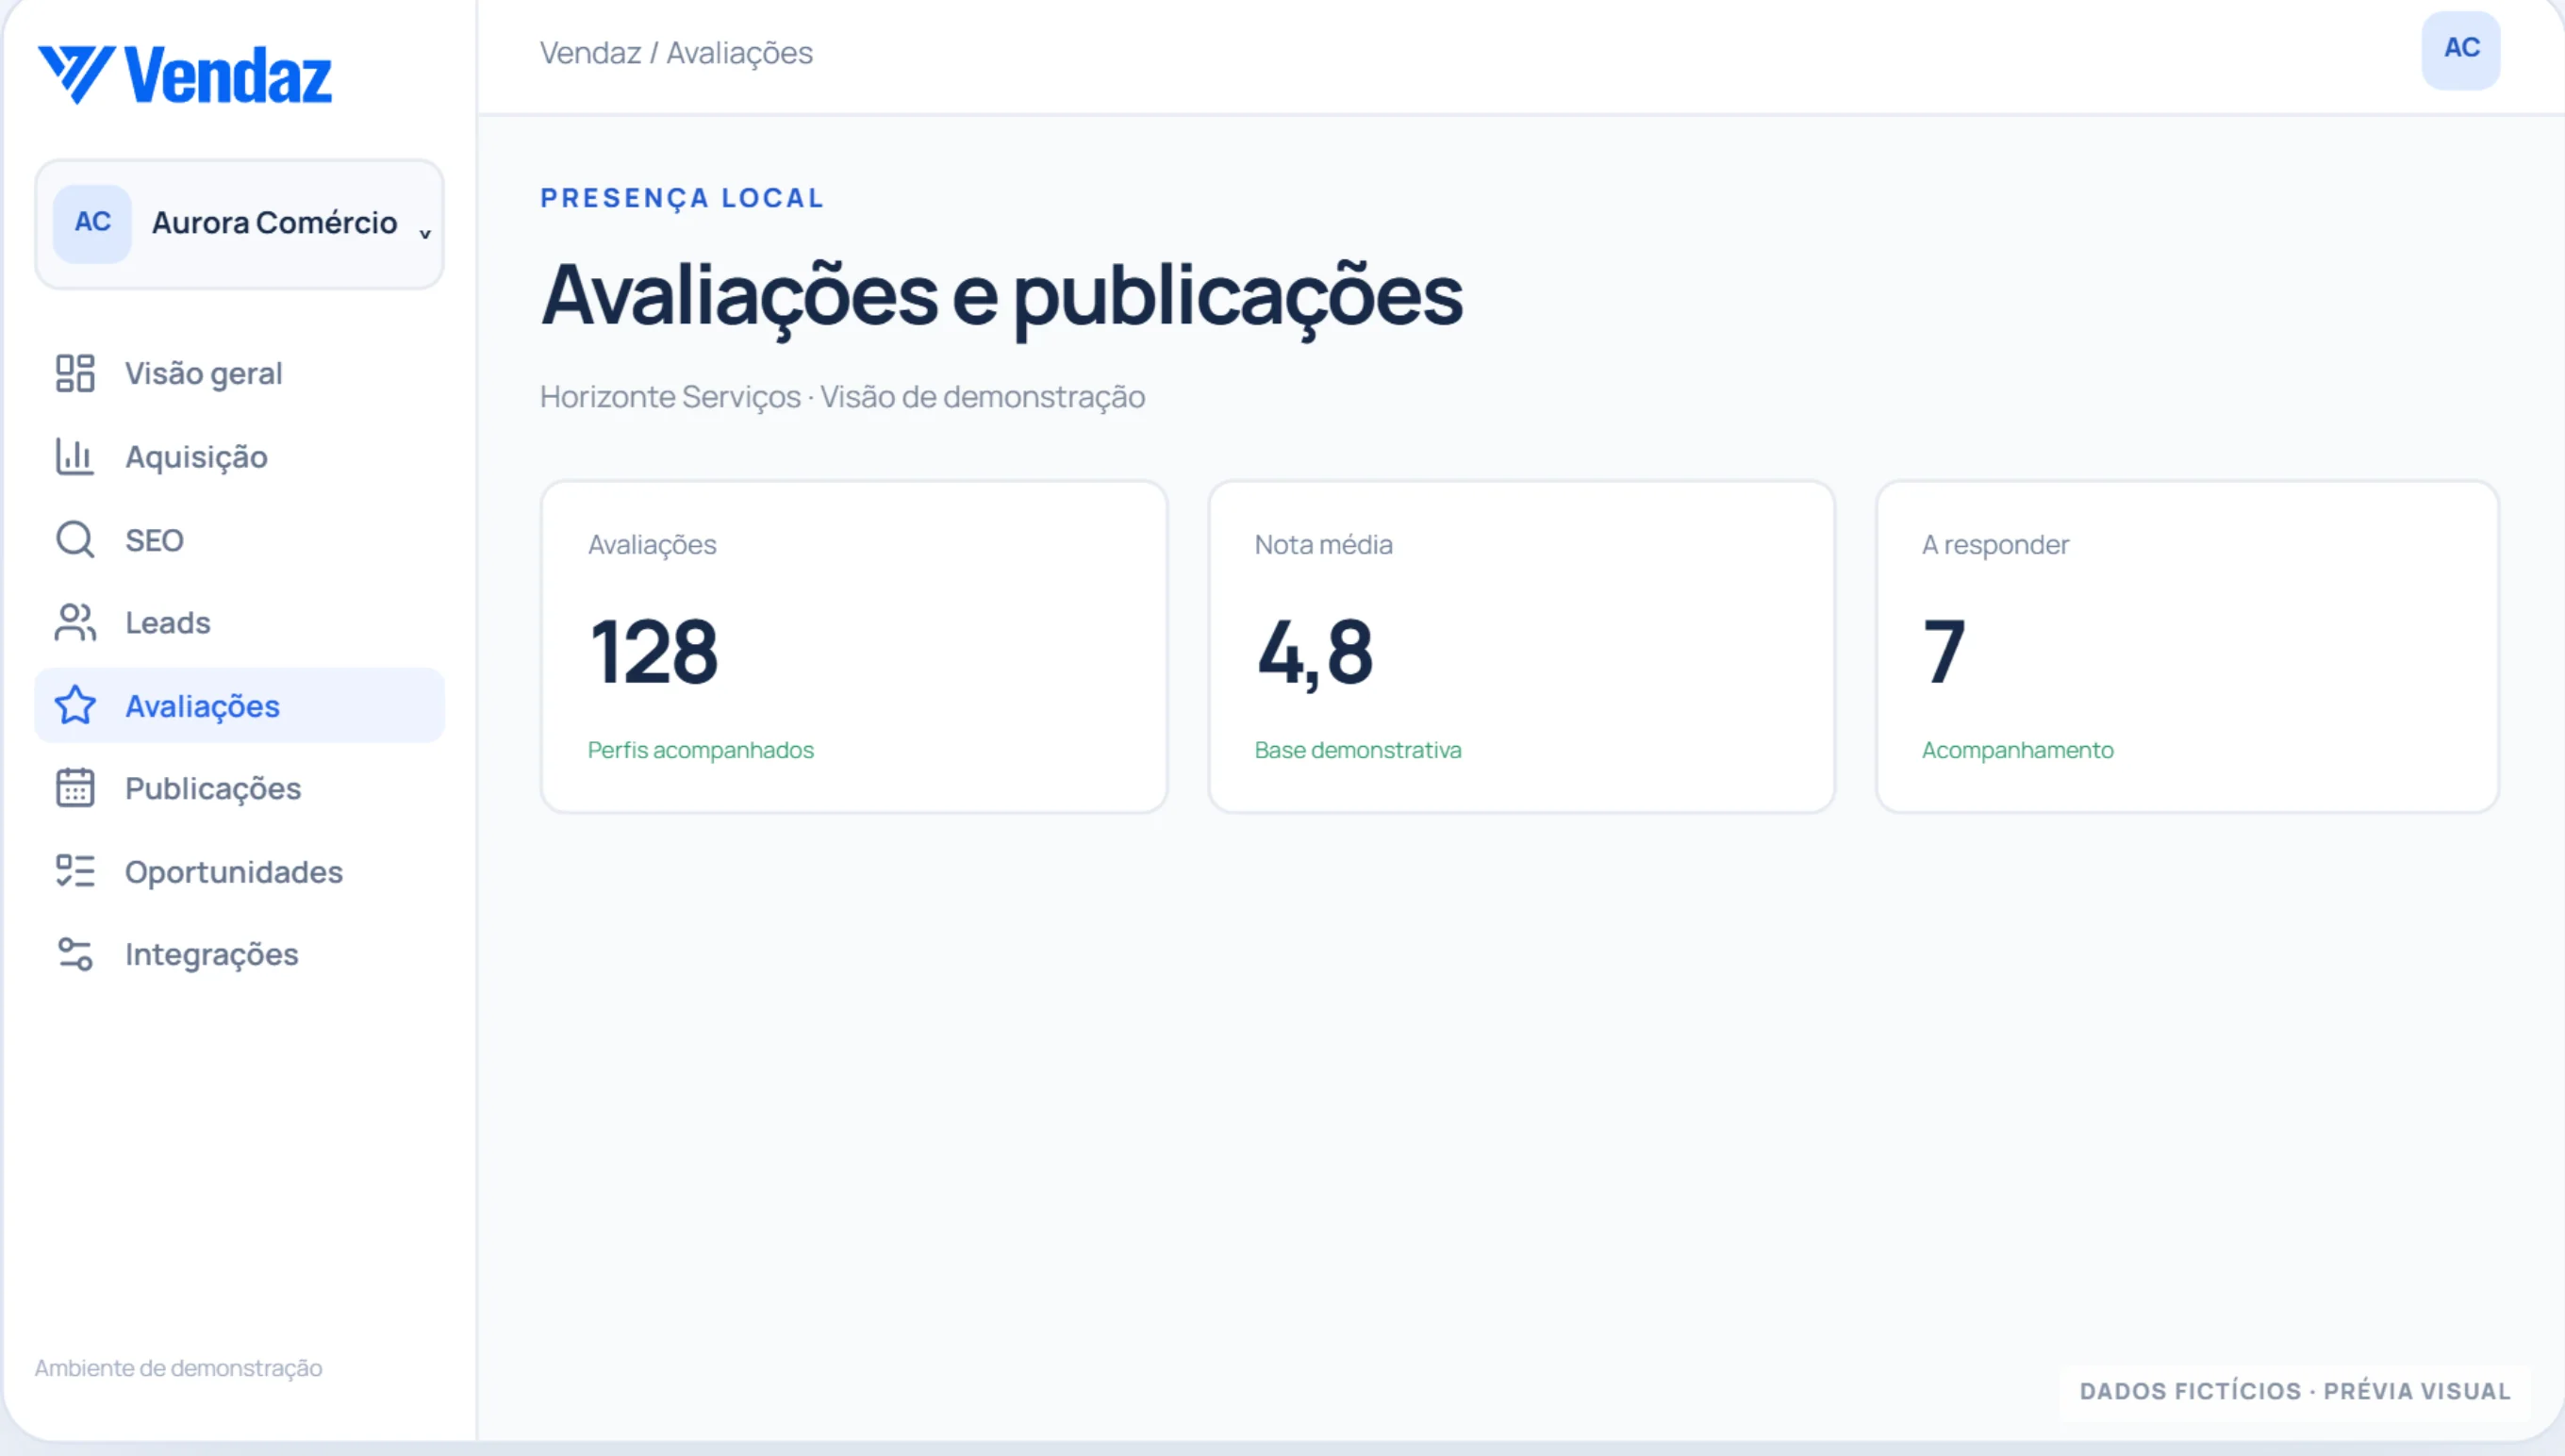
Task: Open the Visão geral menu item
Action: (239, 373)
